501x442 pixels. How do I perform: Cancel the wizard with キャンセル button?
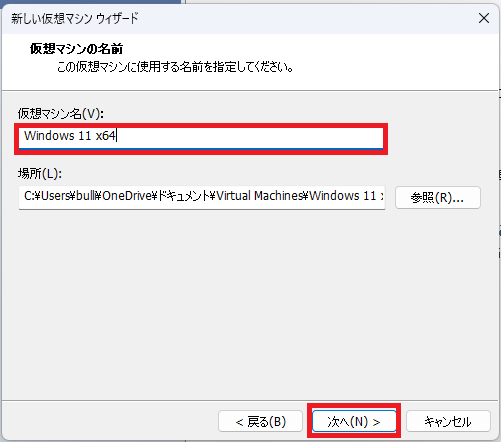(448, 422)
